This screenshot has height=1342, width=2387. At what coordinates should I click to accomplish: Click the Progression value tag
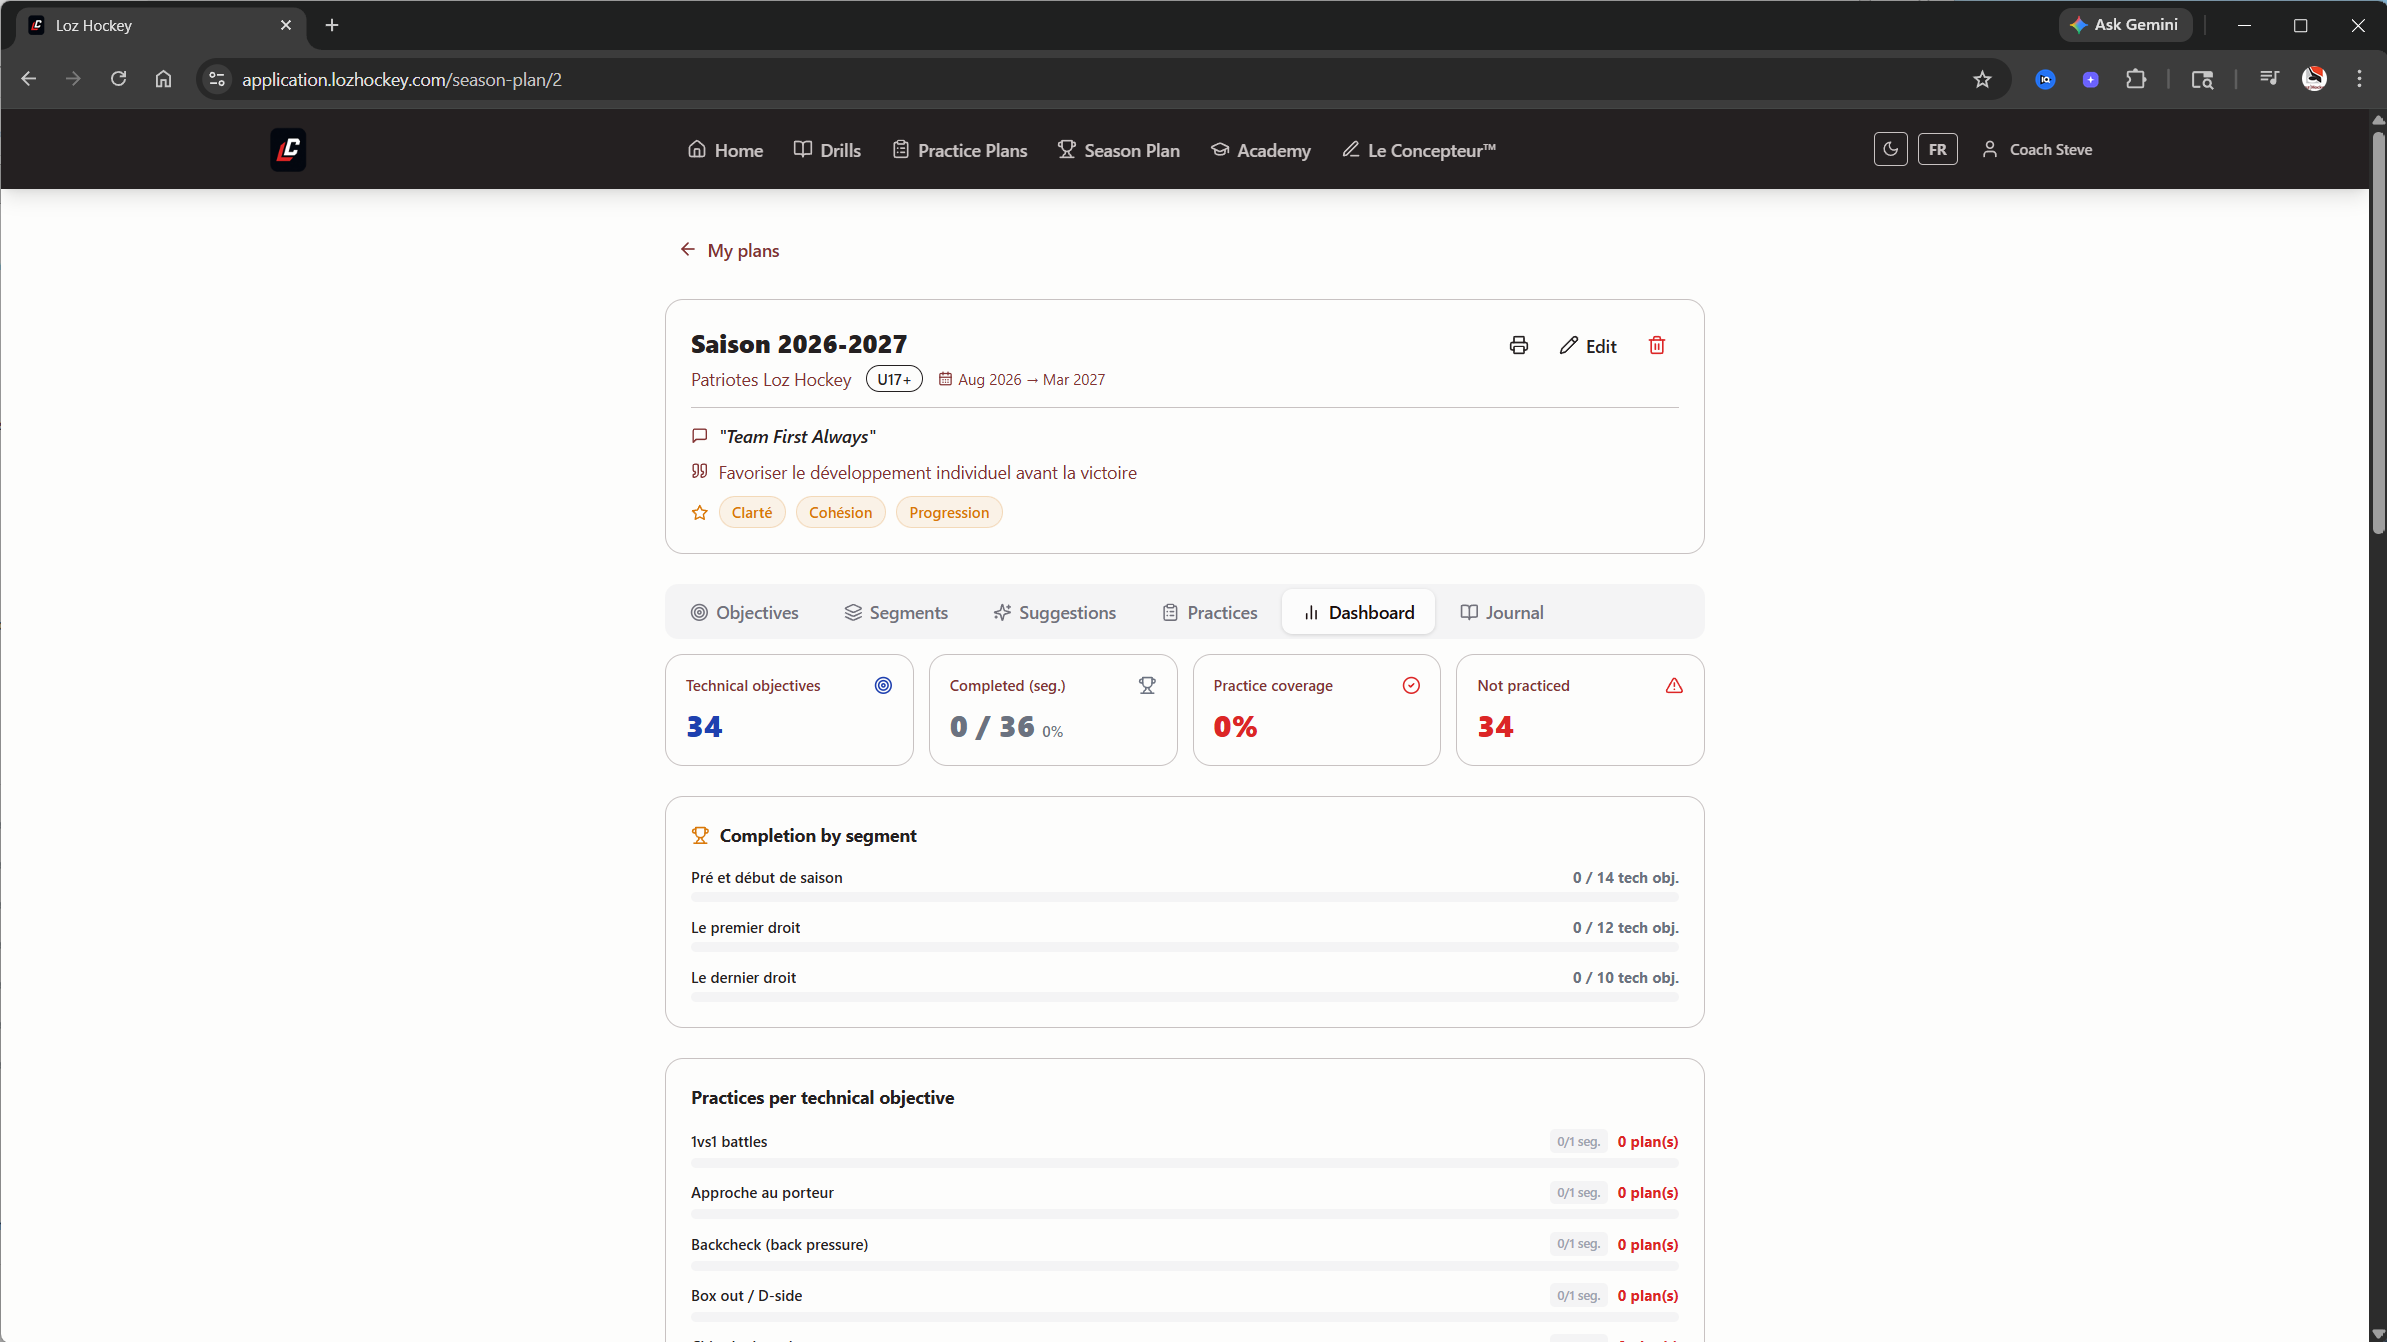click(949, 512)
